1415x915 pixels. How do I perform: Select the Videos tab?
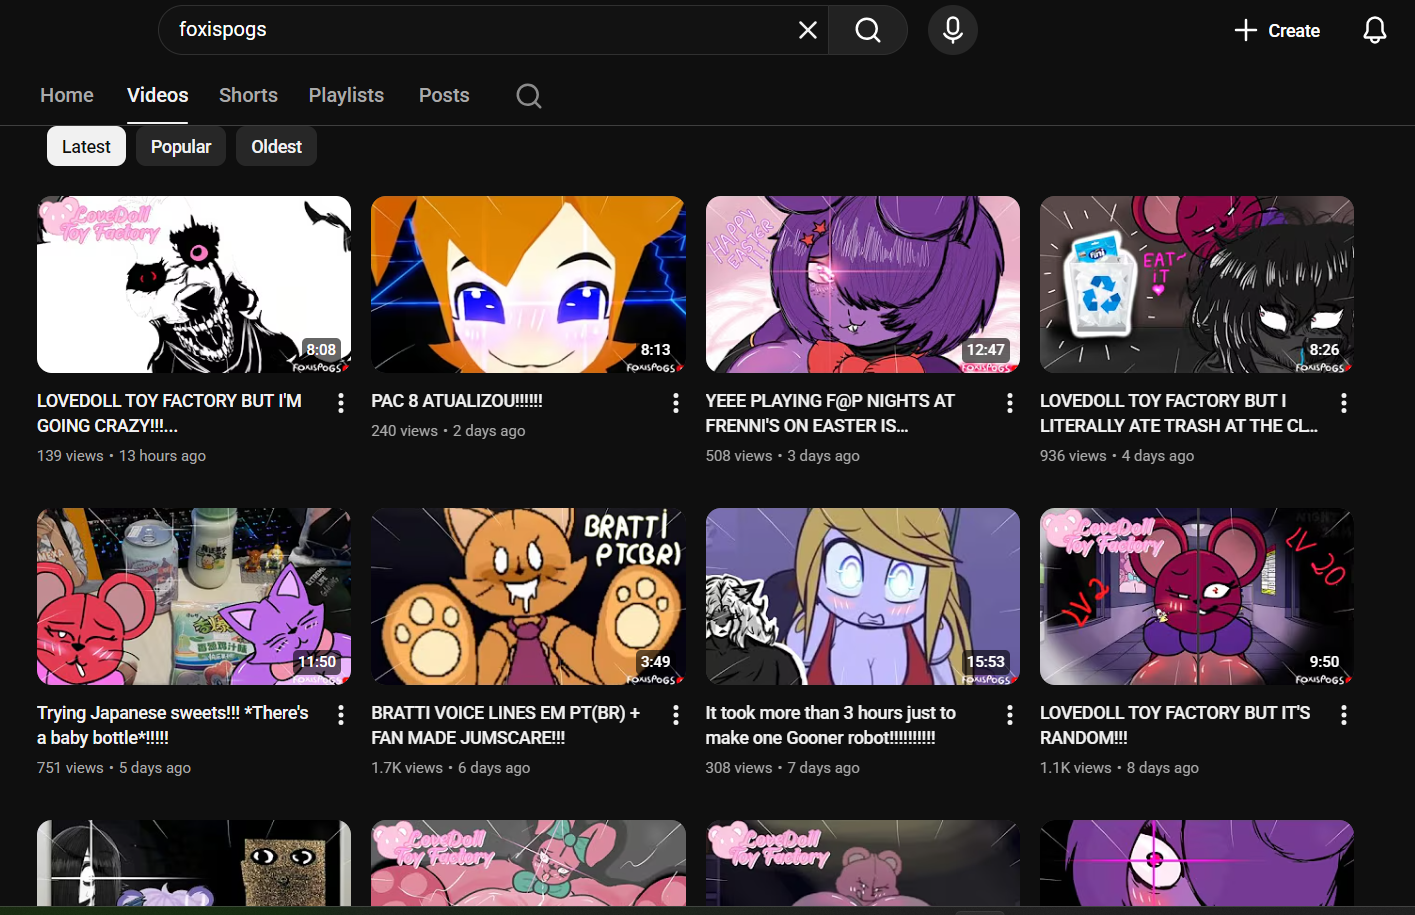point(158,95)
